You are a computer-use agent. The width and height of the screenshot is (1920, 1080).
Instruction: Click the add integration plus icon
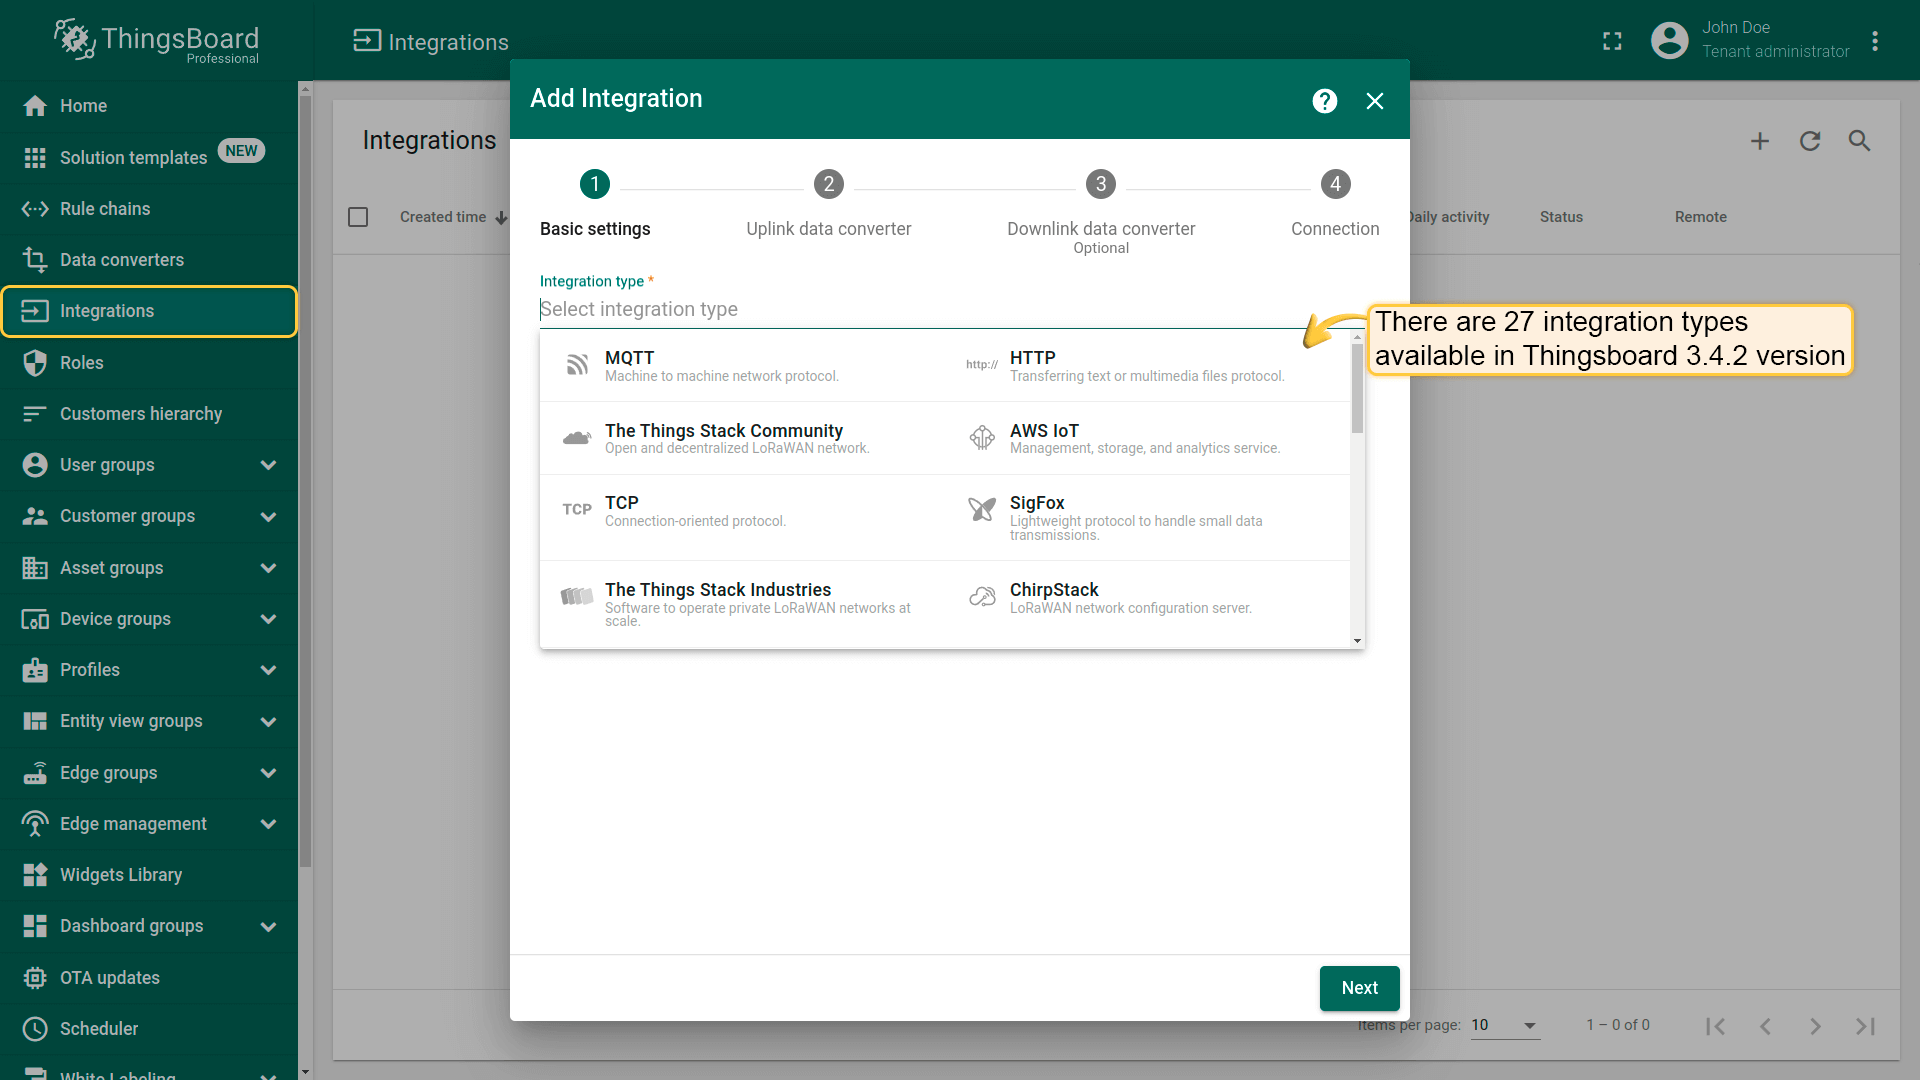[x=1760, y=141]
